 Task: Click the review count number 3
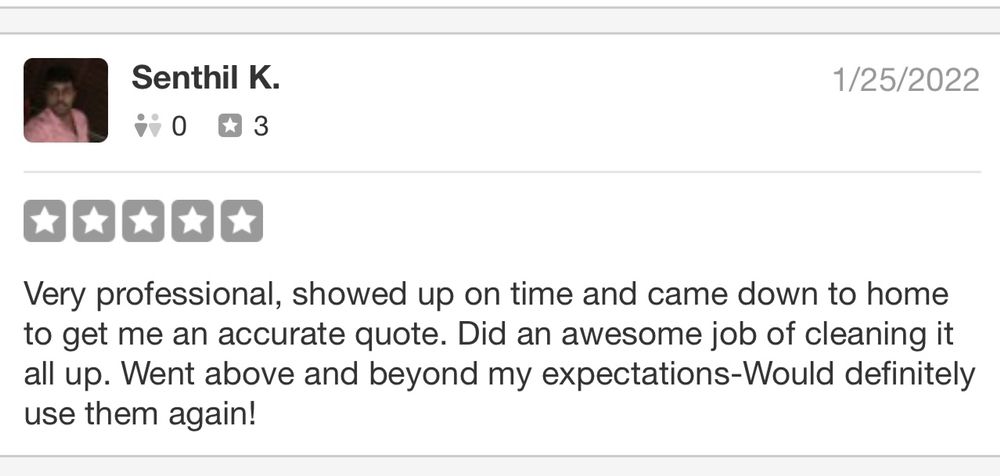coord(260,126)
